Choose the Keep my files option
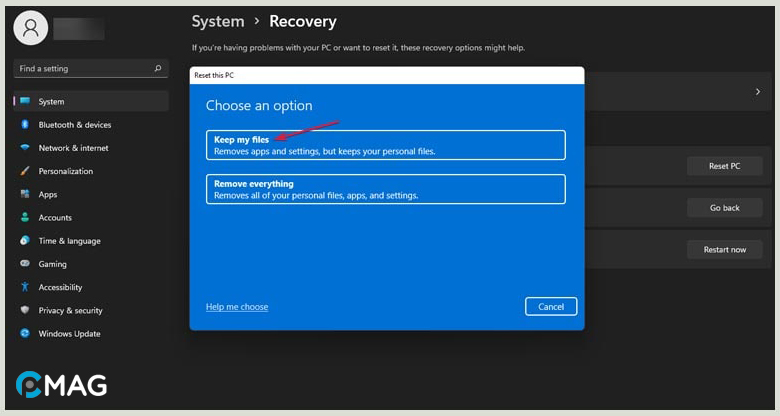The width and height of the screenshot is (780, 416). click(386, 145)
